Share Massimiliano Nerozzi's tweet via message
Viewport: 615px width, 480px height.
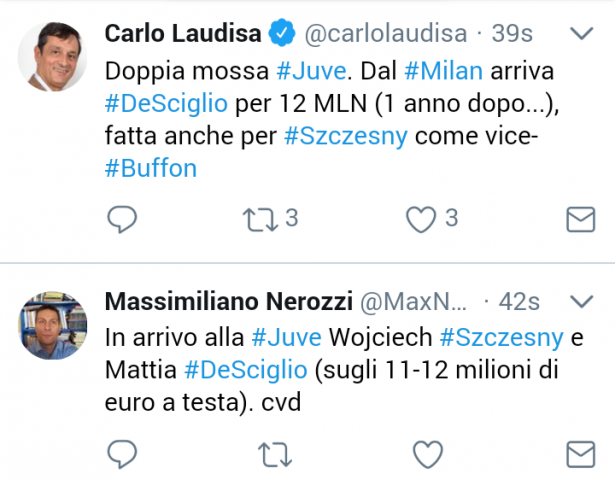click(581, 454)
